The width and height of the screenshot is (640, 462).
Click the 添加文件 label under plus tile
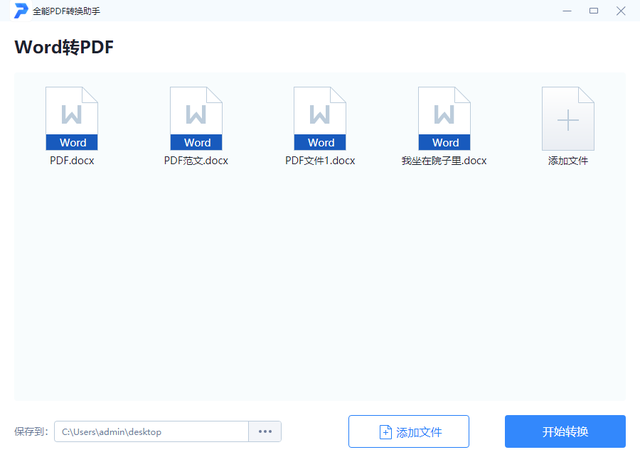[568, 161]
